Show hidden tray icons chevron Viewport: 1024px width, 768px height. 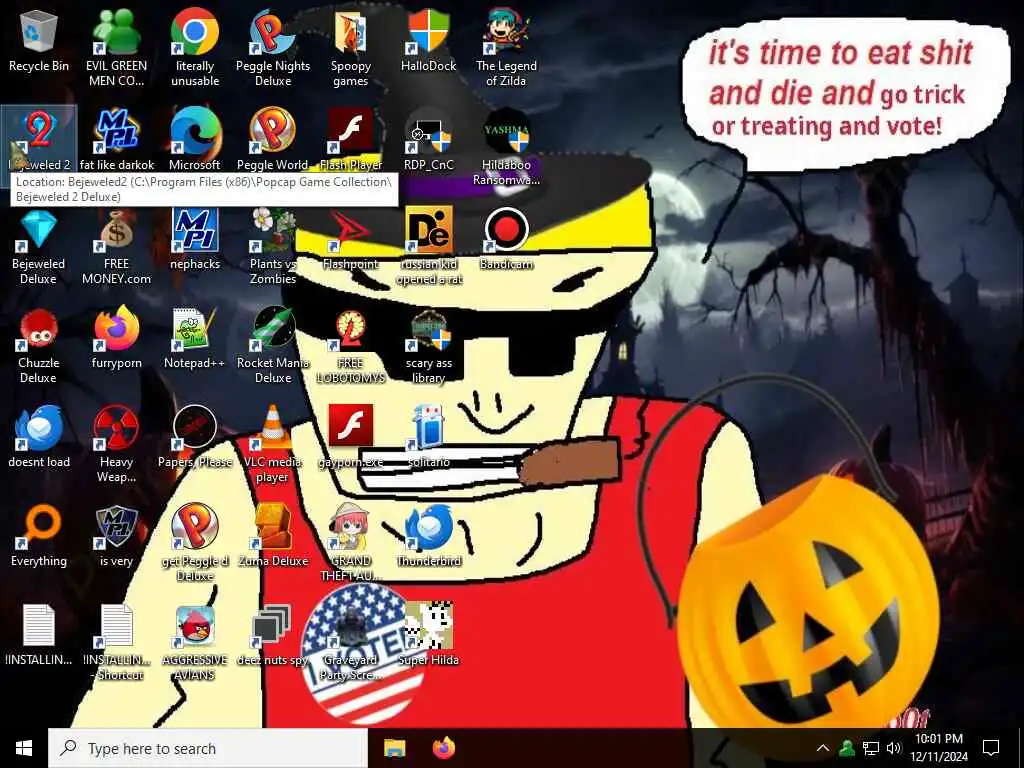tap(823, 748)
